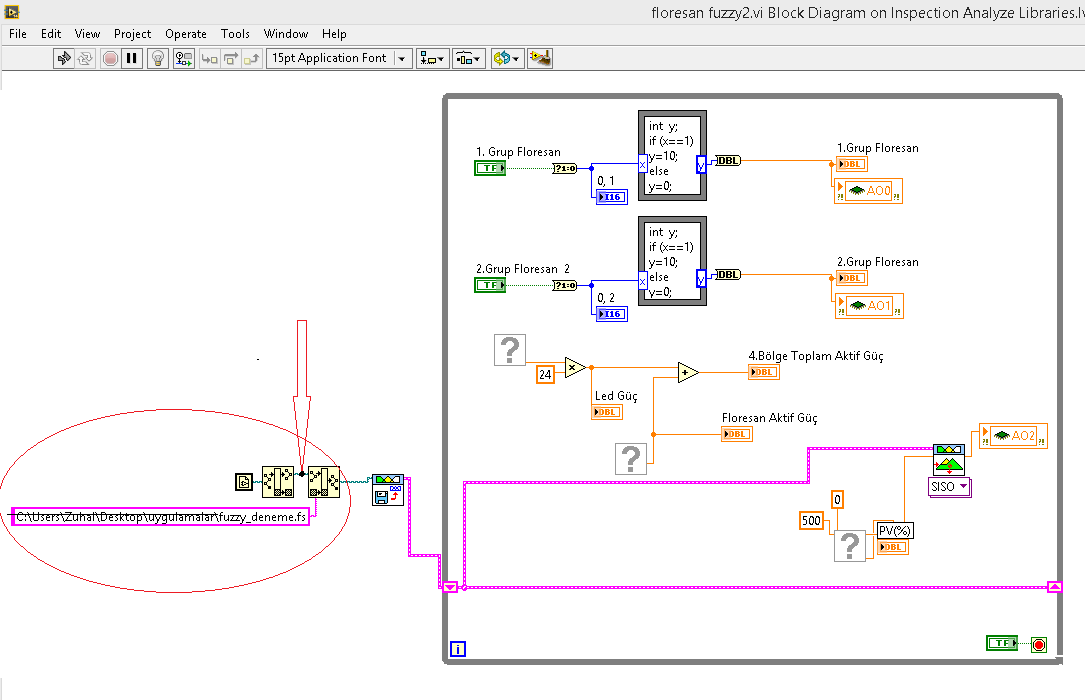Click the second Build Path node
Screen dimensions: 1085x700
[324, 482]
